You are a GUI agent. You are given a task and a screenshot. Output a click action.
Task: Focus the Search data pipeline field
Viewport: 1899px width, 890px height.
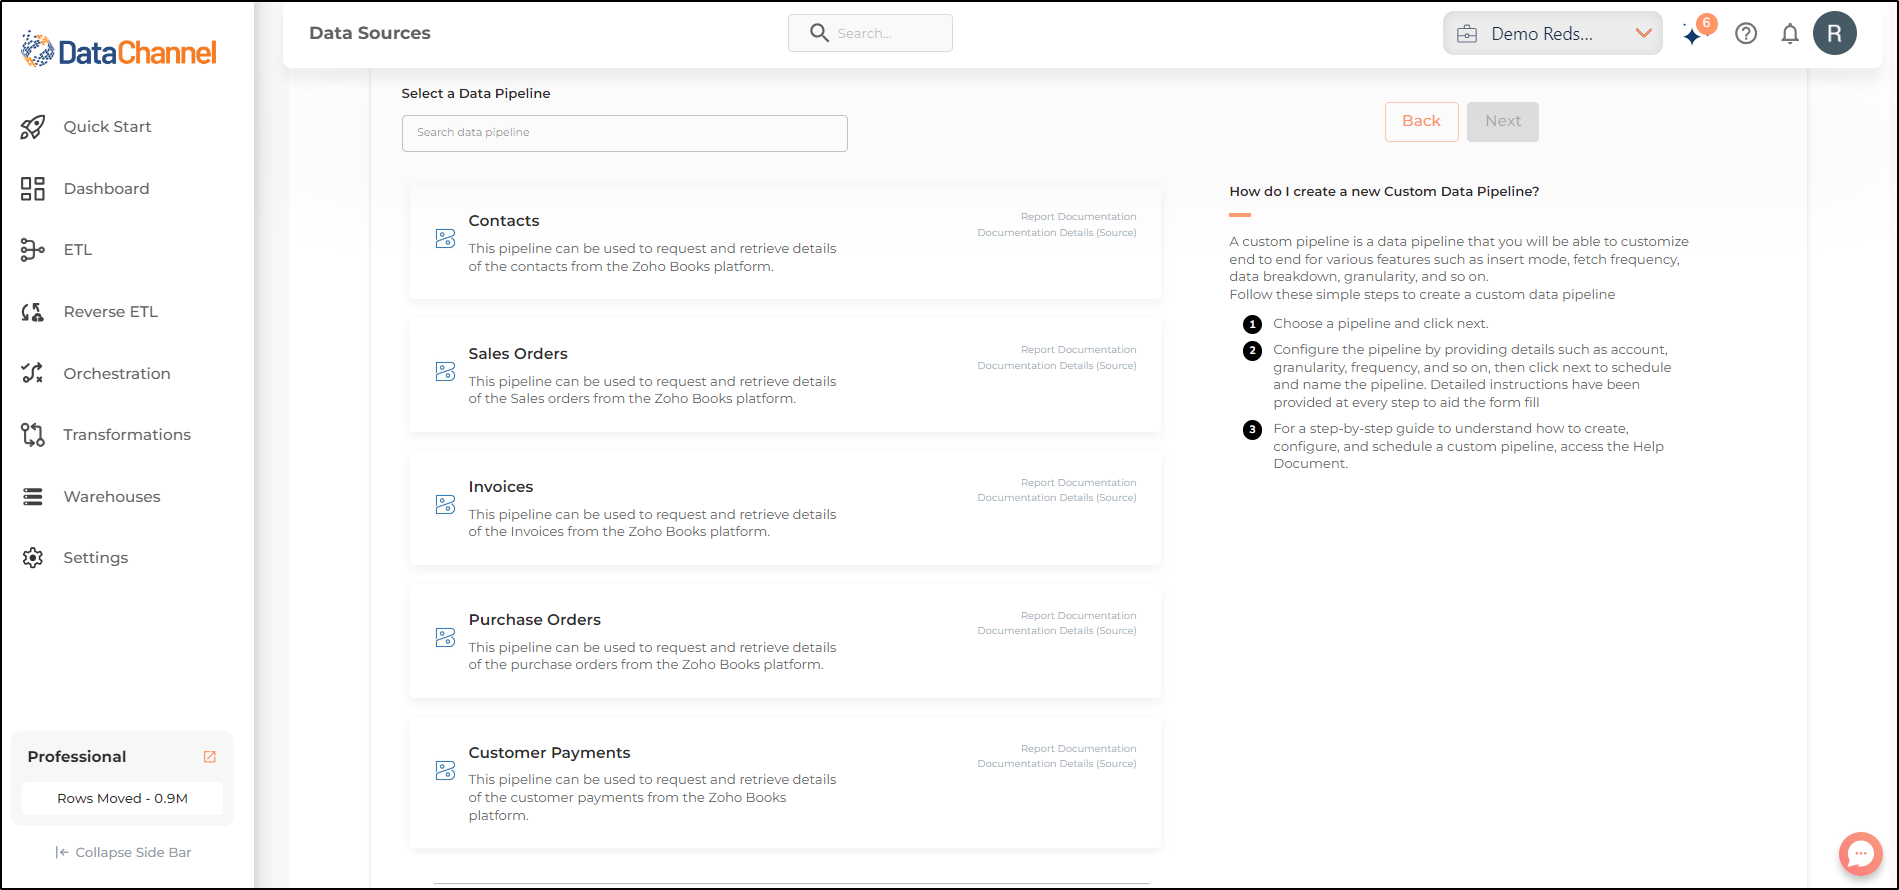coord(625,133)
